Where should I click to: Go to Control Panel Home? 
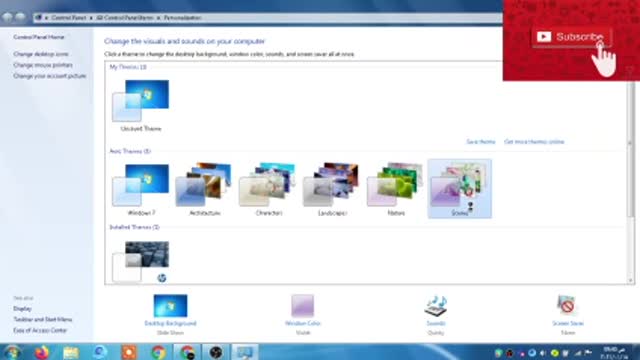(39, 37)
